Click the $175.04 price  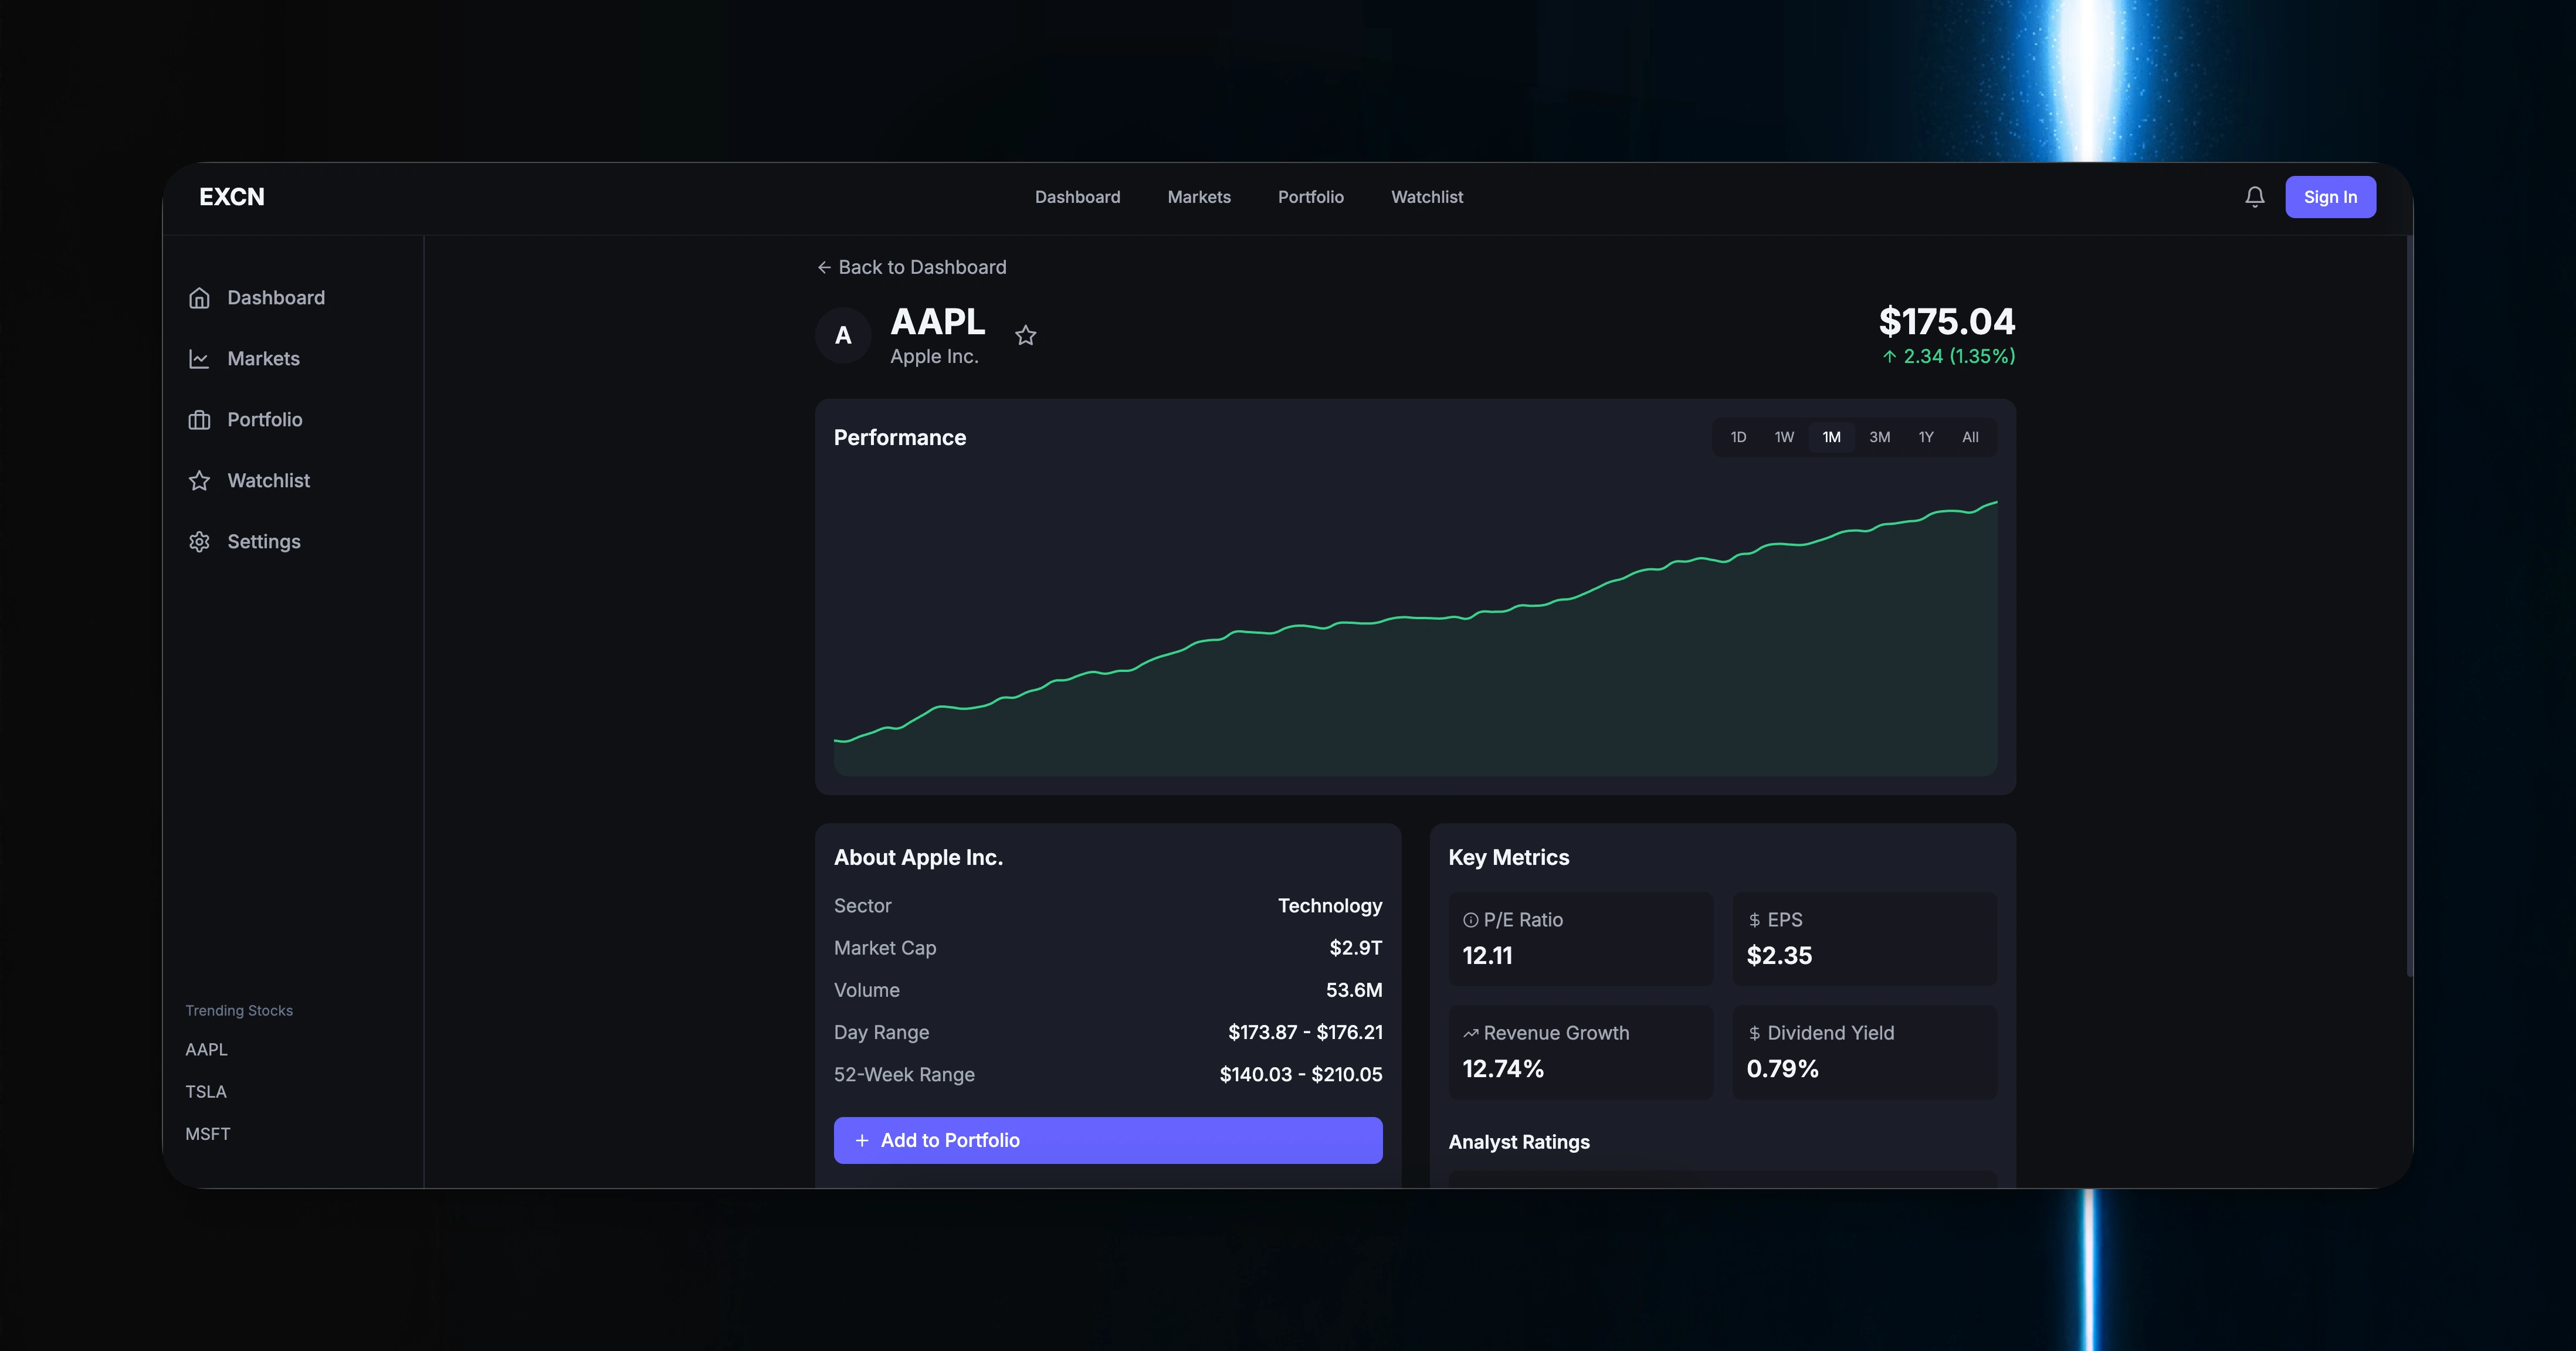tap(1947, 321)
